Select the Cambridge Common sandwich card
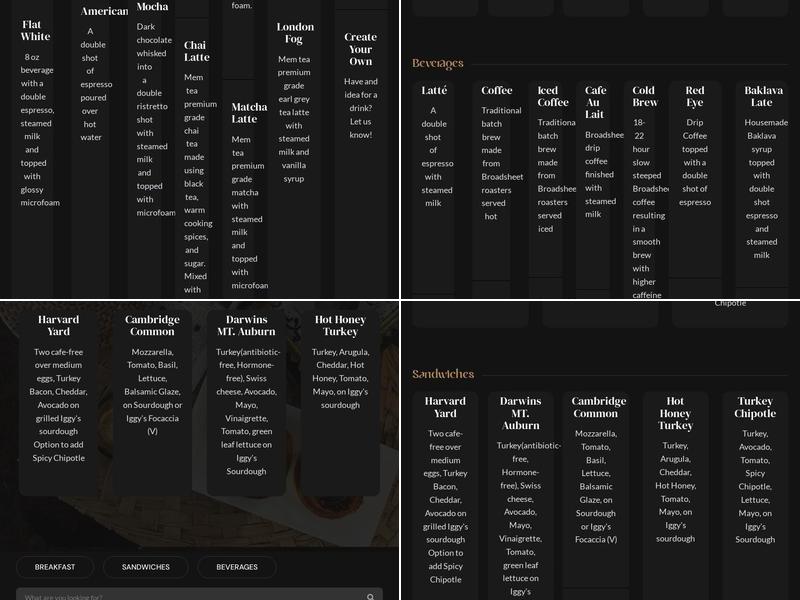The width and height of the screenshot is (800, 600). pos(152,380)
